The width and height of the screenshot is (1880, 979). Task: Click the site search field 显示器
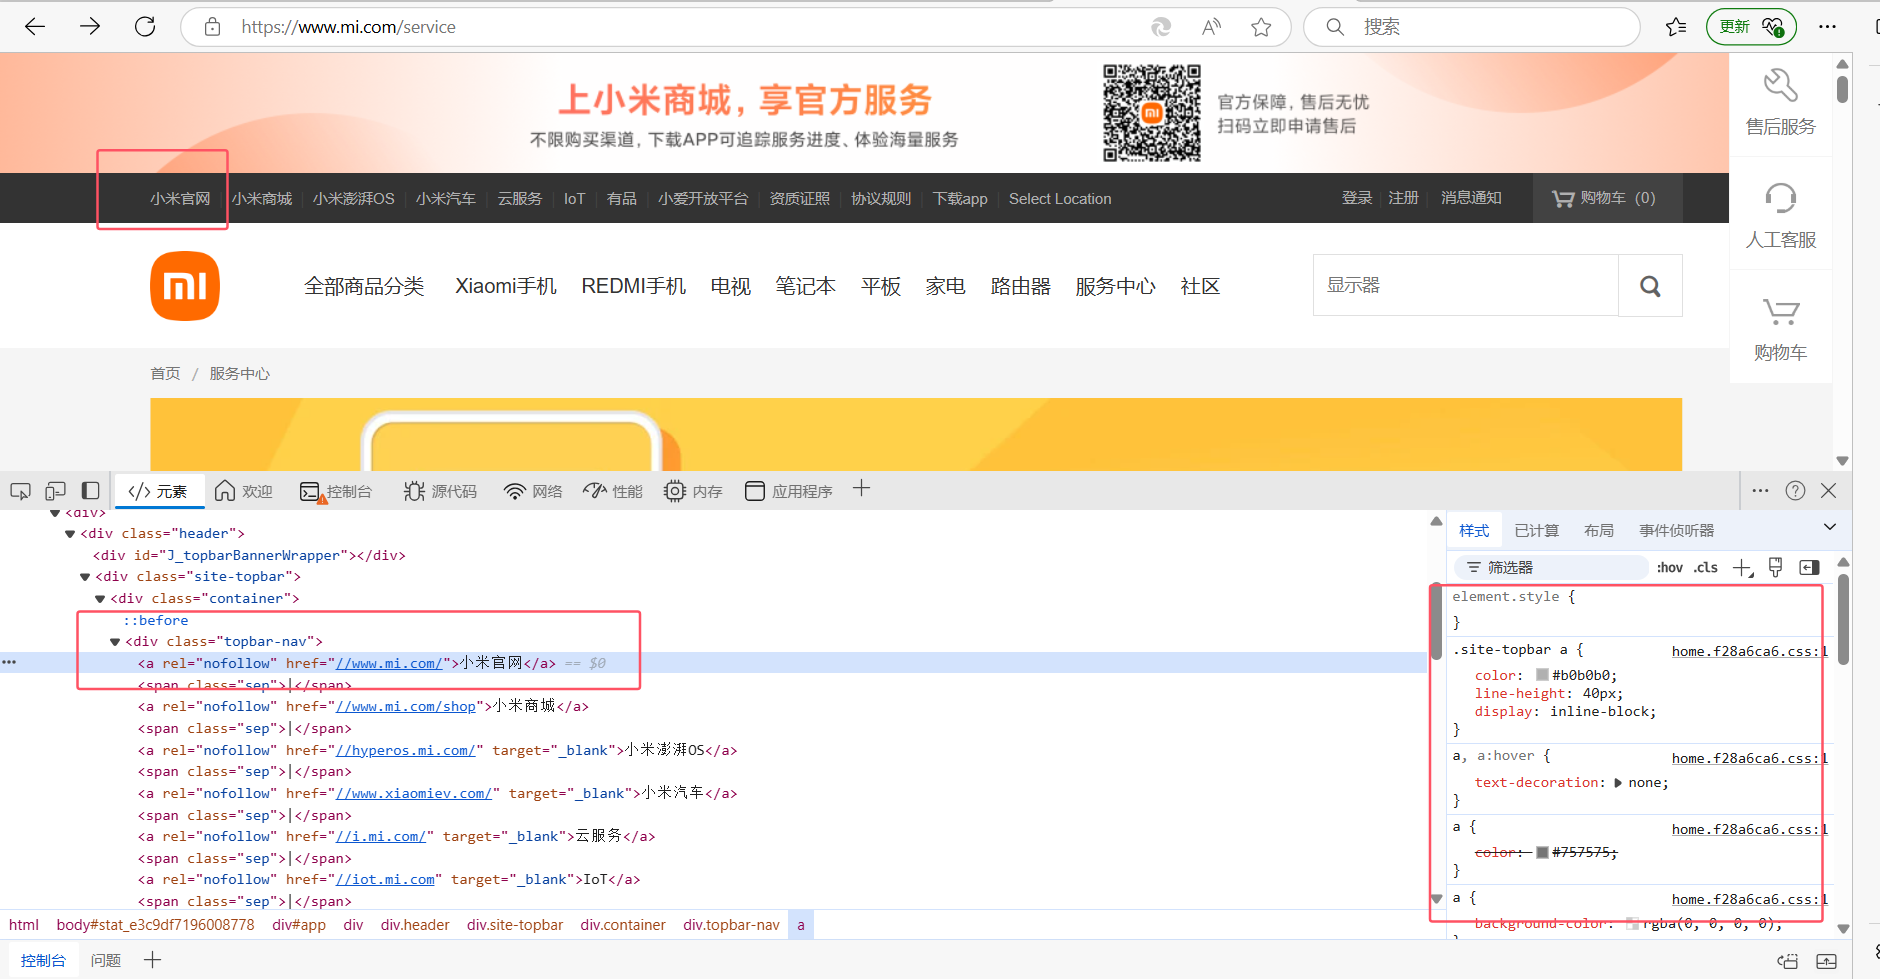1466,285
